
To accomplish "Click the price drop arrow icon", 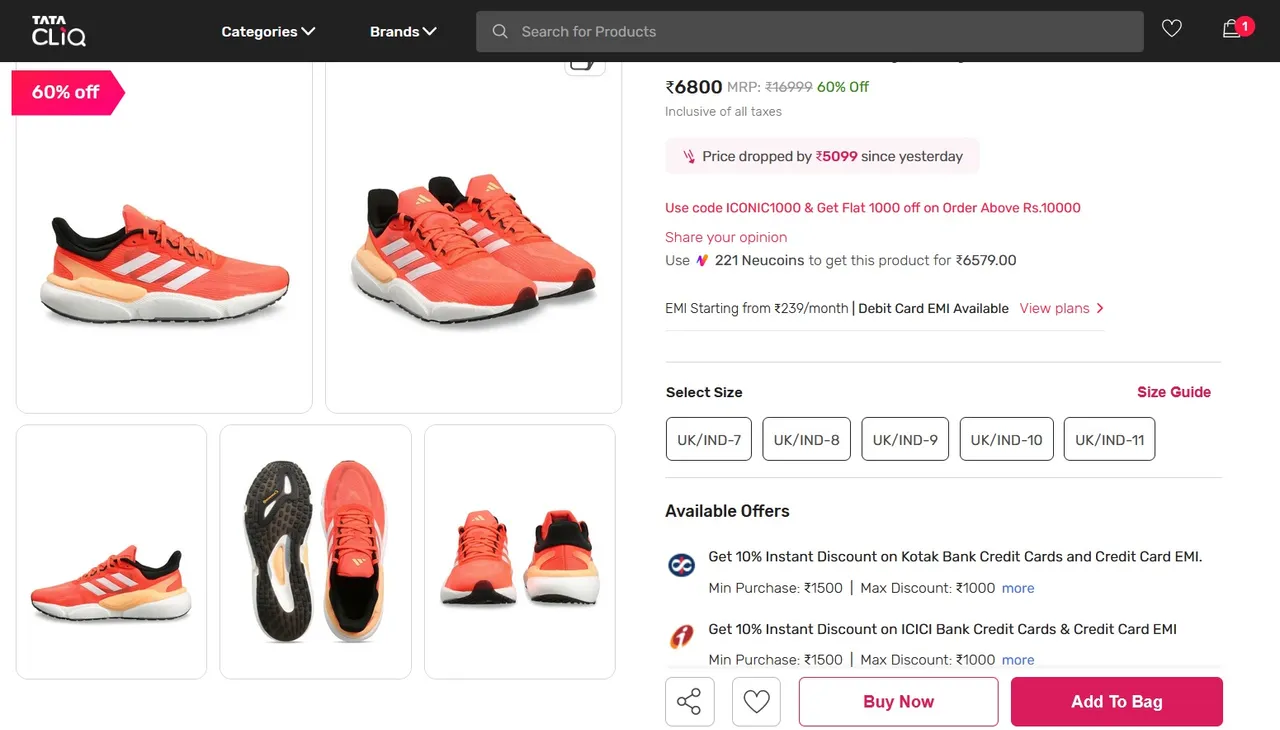I will [689, 156].
